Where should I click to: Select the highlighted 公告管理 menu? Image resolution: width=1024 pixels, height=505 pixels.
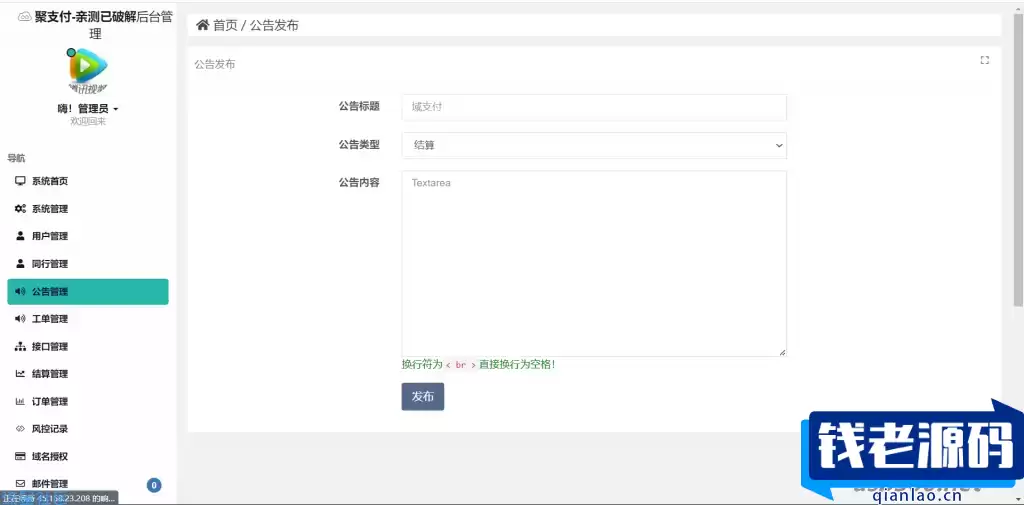[88, 291]
